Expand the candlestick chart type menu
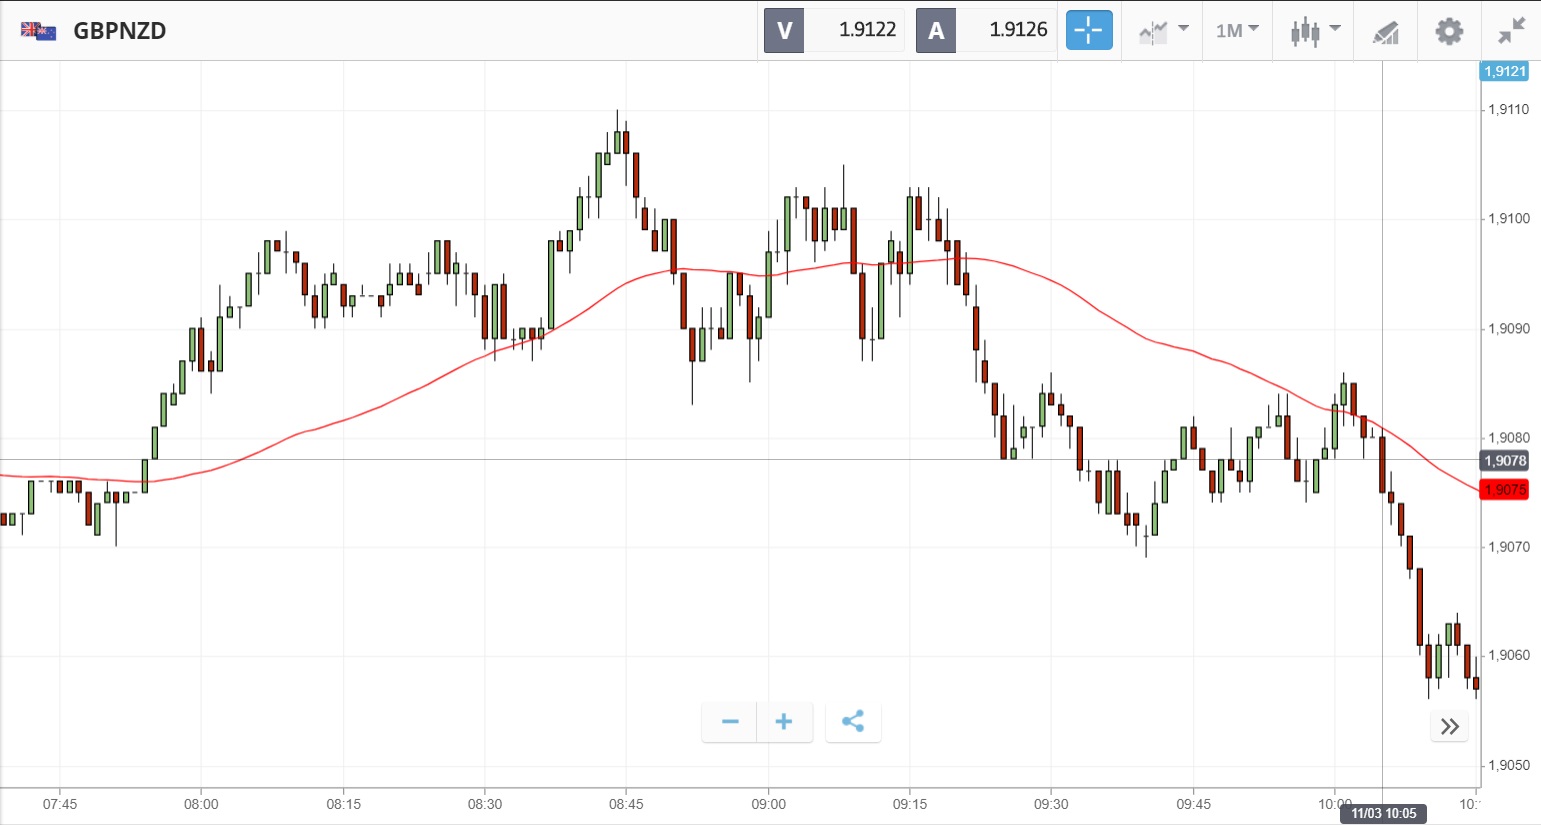The height and width of the screenshot is (825, 1541). coord(1314,31)
